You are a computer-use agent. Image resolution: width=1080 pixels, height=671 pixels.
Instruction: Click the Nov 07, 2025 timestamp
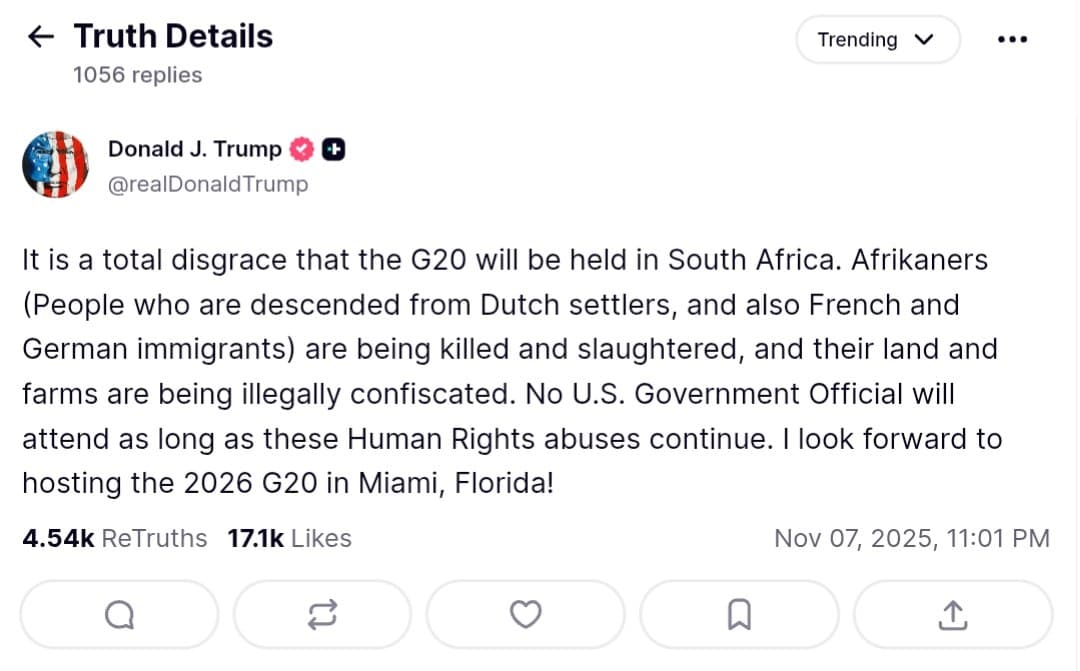[913, 538]
